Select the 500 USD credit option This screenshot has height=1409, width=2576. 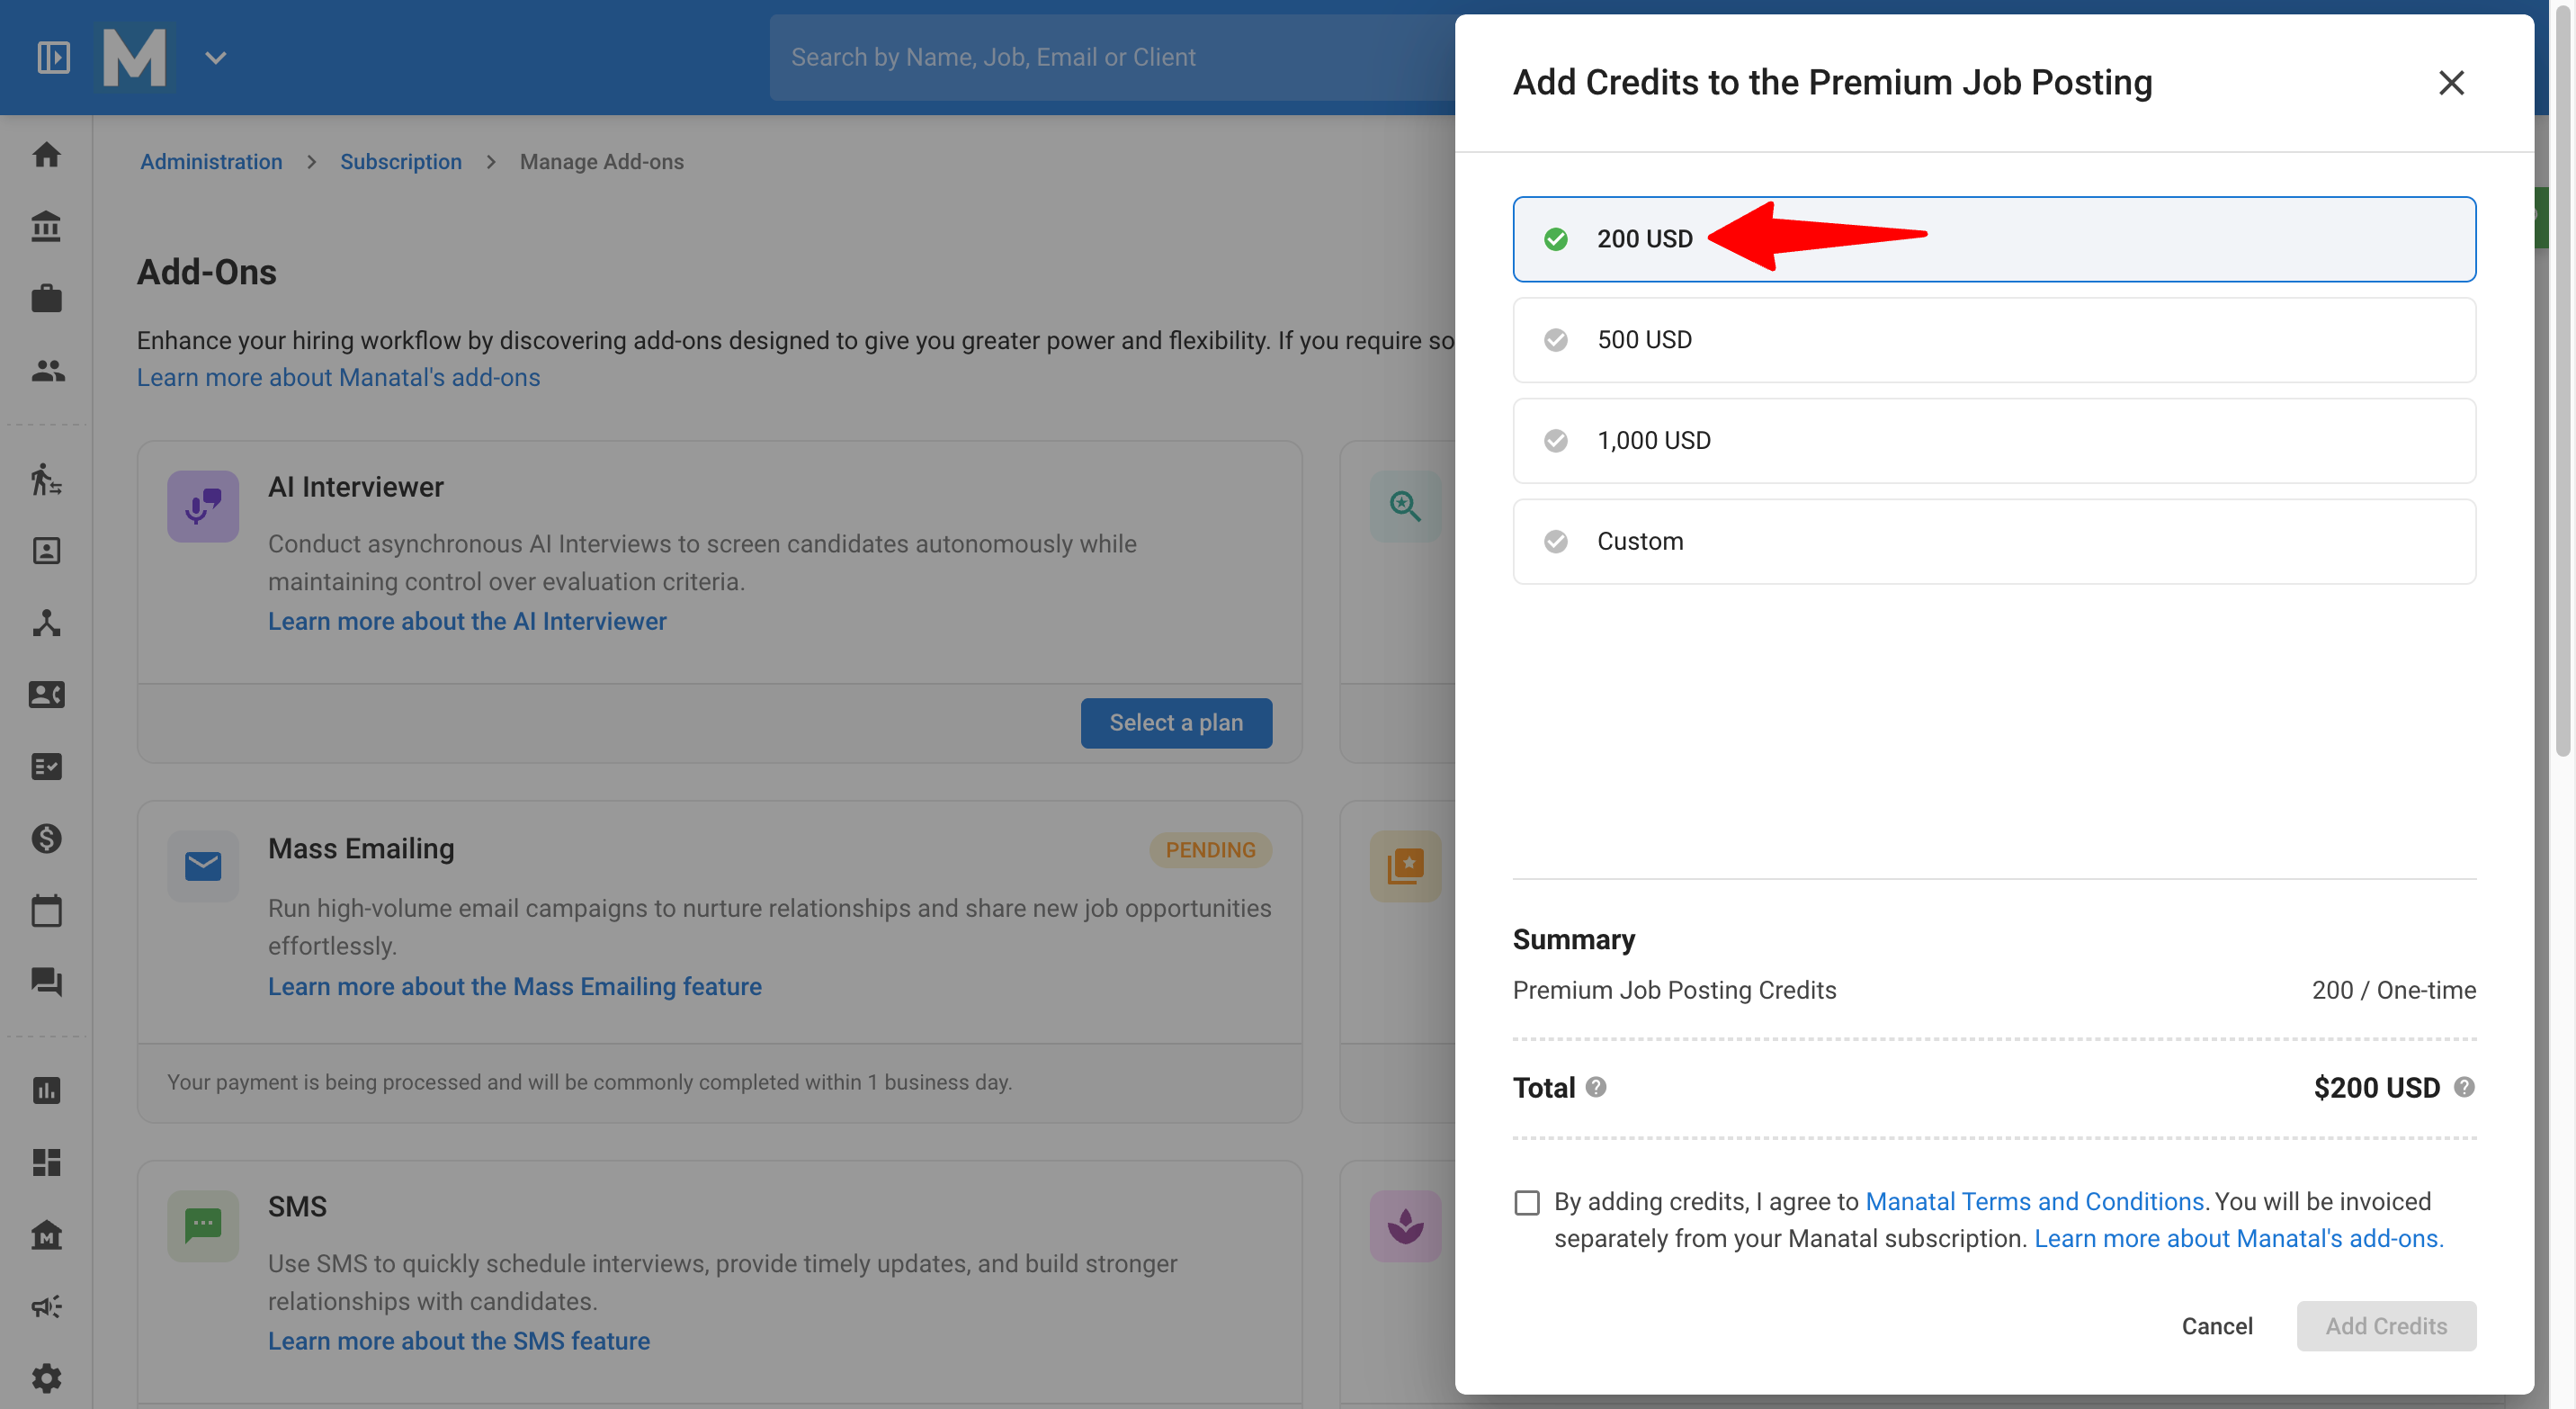(1994, 340)
